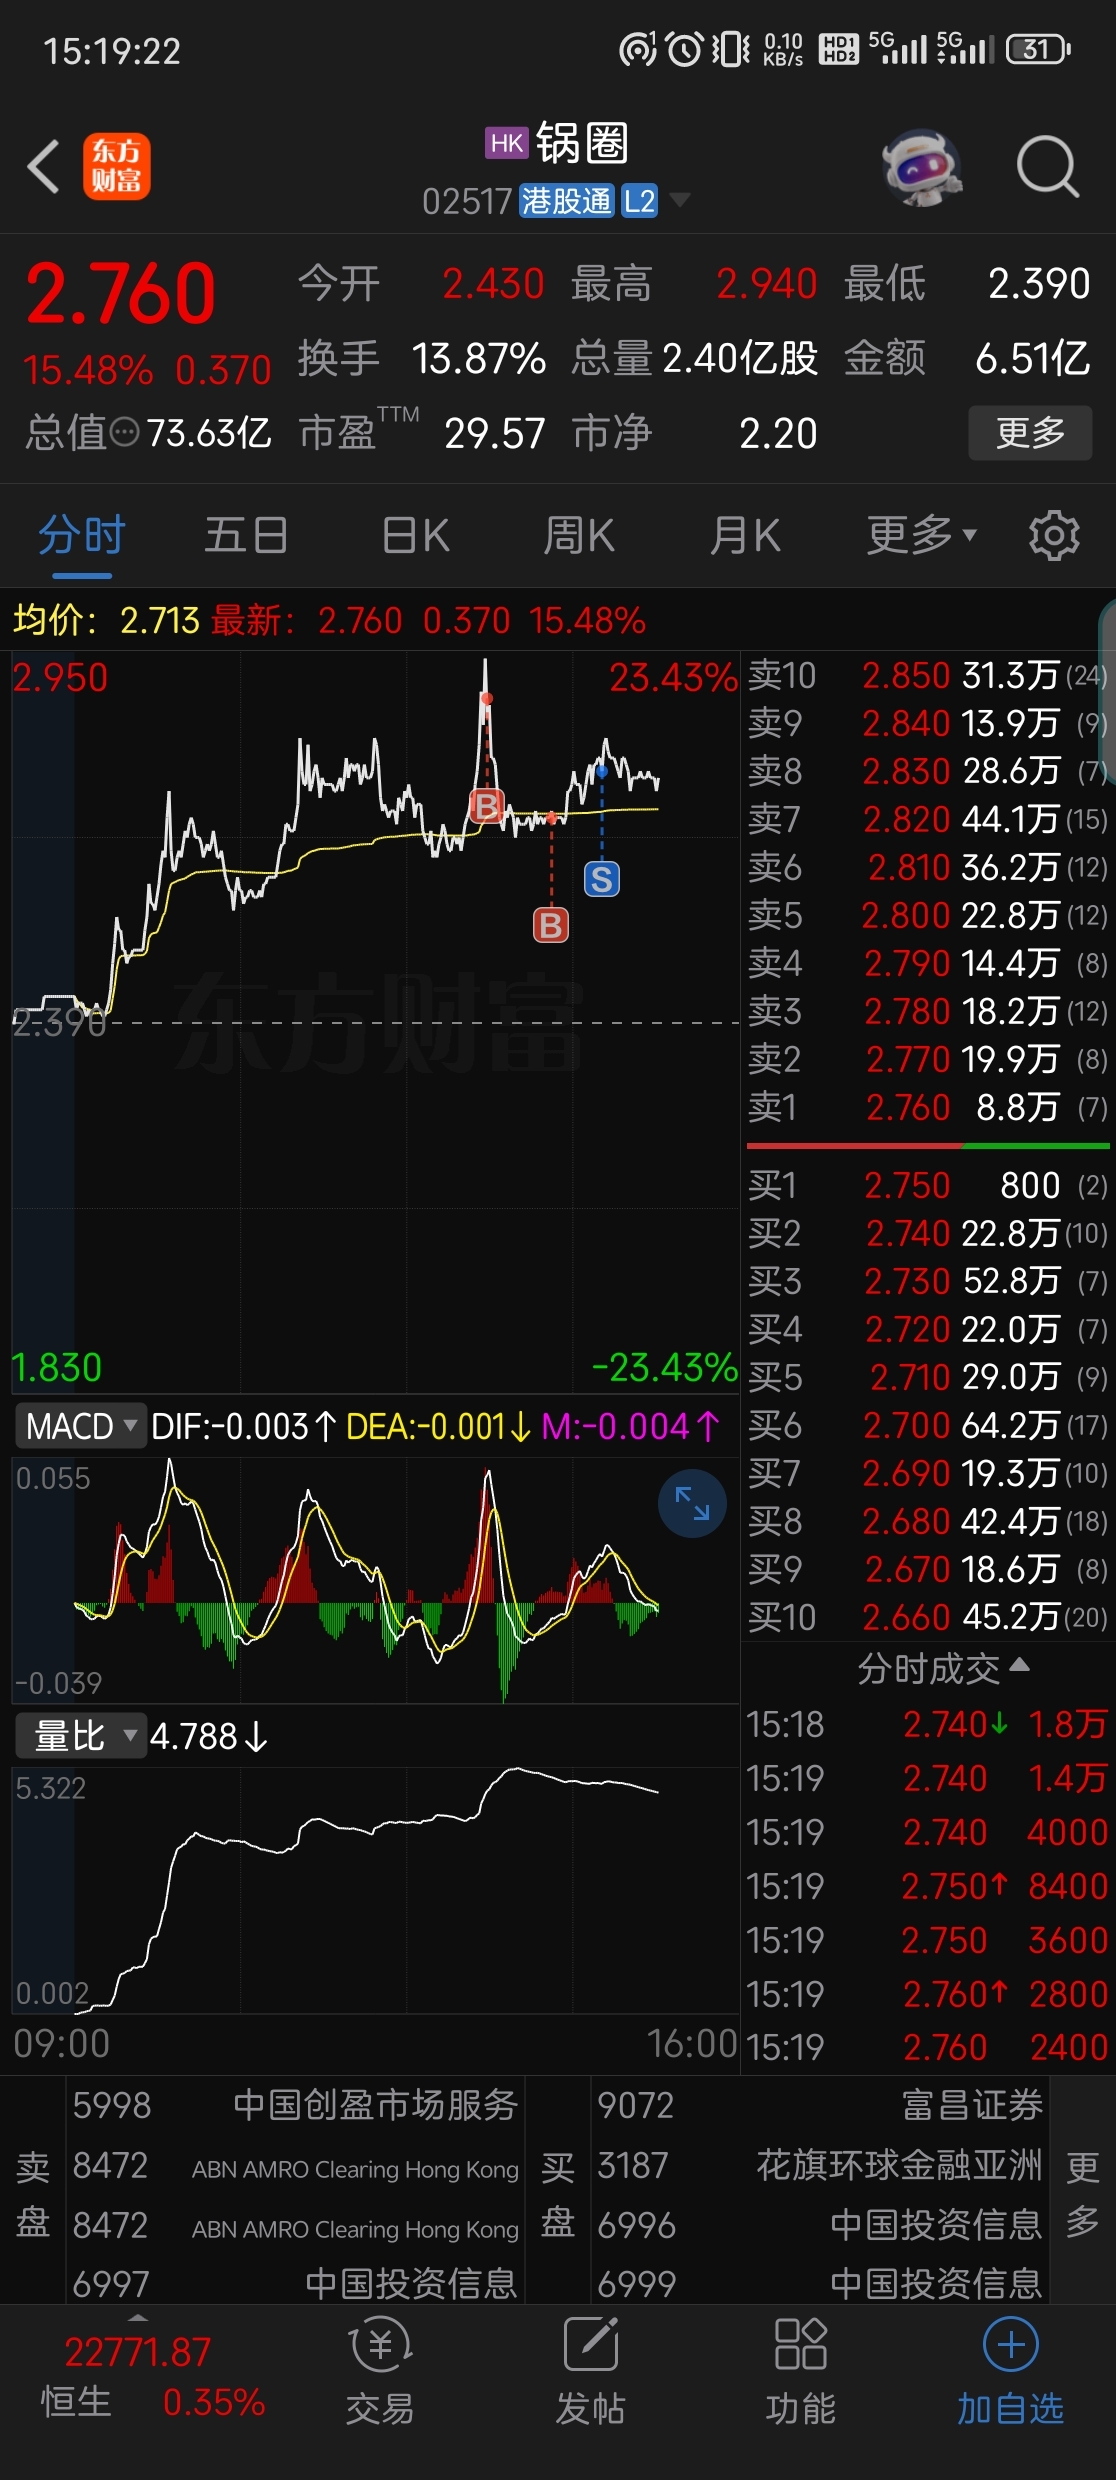Tap the 卖1 2.760 order row
This screenshot has height=2480, width=1116.
pyautogui.click(x=928, y=1107)
